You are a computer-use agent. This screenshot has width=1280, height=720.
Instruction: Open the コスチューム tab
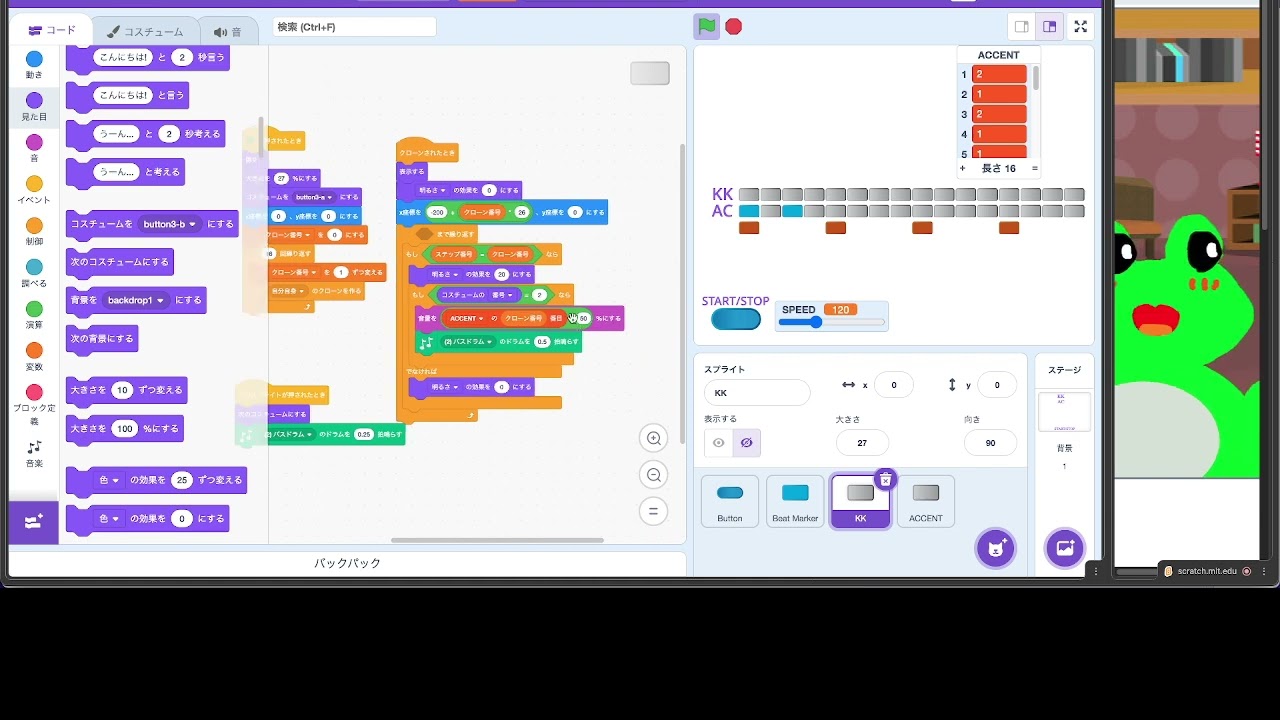tap(145, 31)
